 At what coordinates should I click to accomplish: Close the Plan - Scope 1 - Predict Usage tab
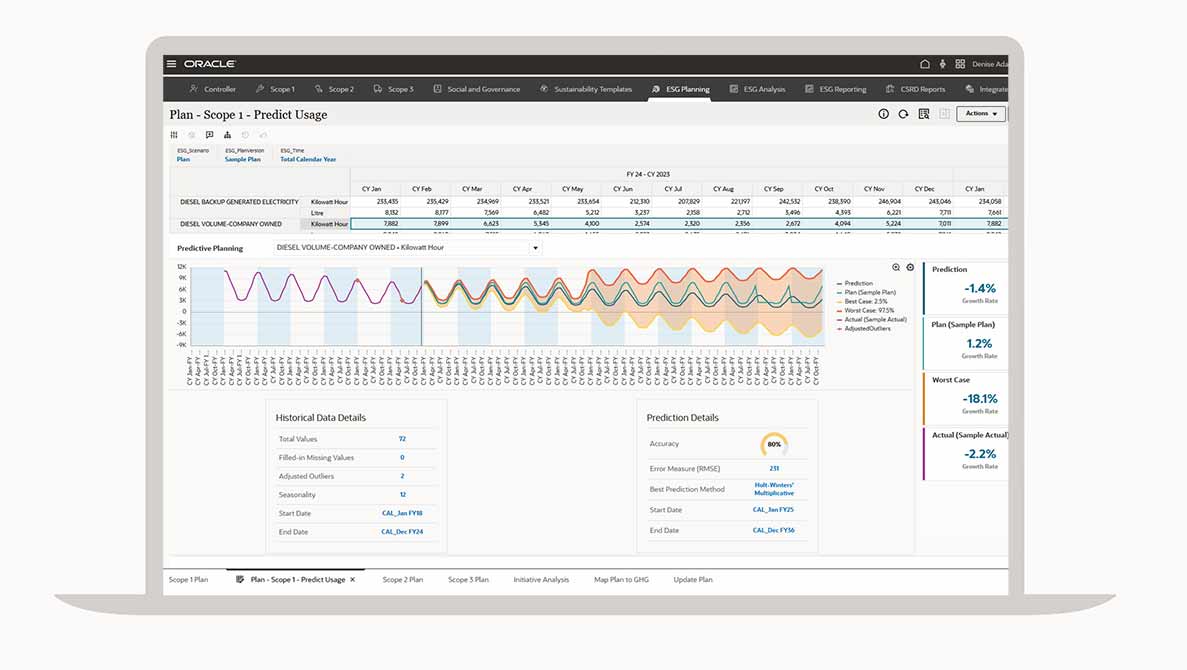352,580
